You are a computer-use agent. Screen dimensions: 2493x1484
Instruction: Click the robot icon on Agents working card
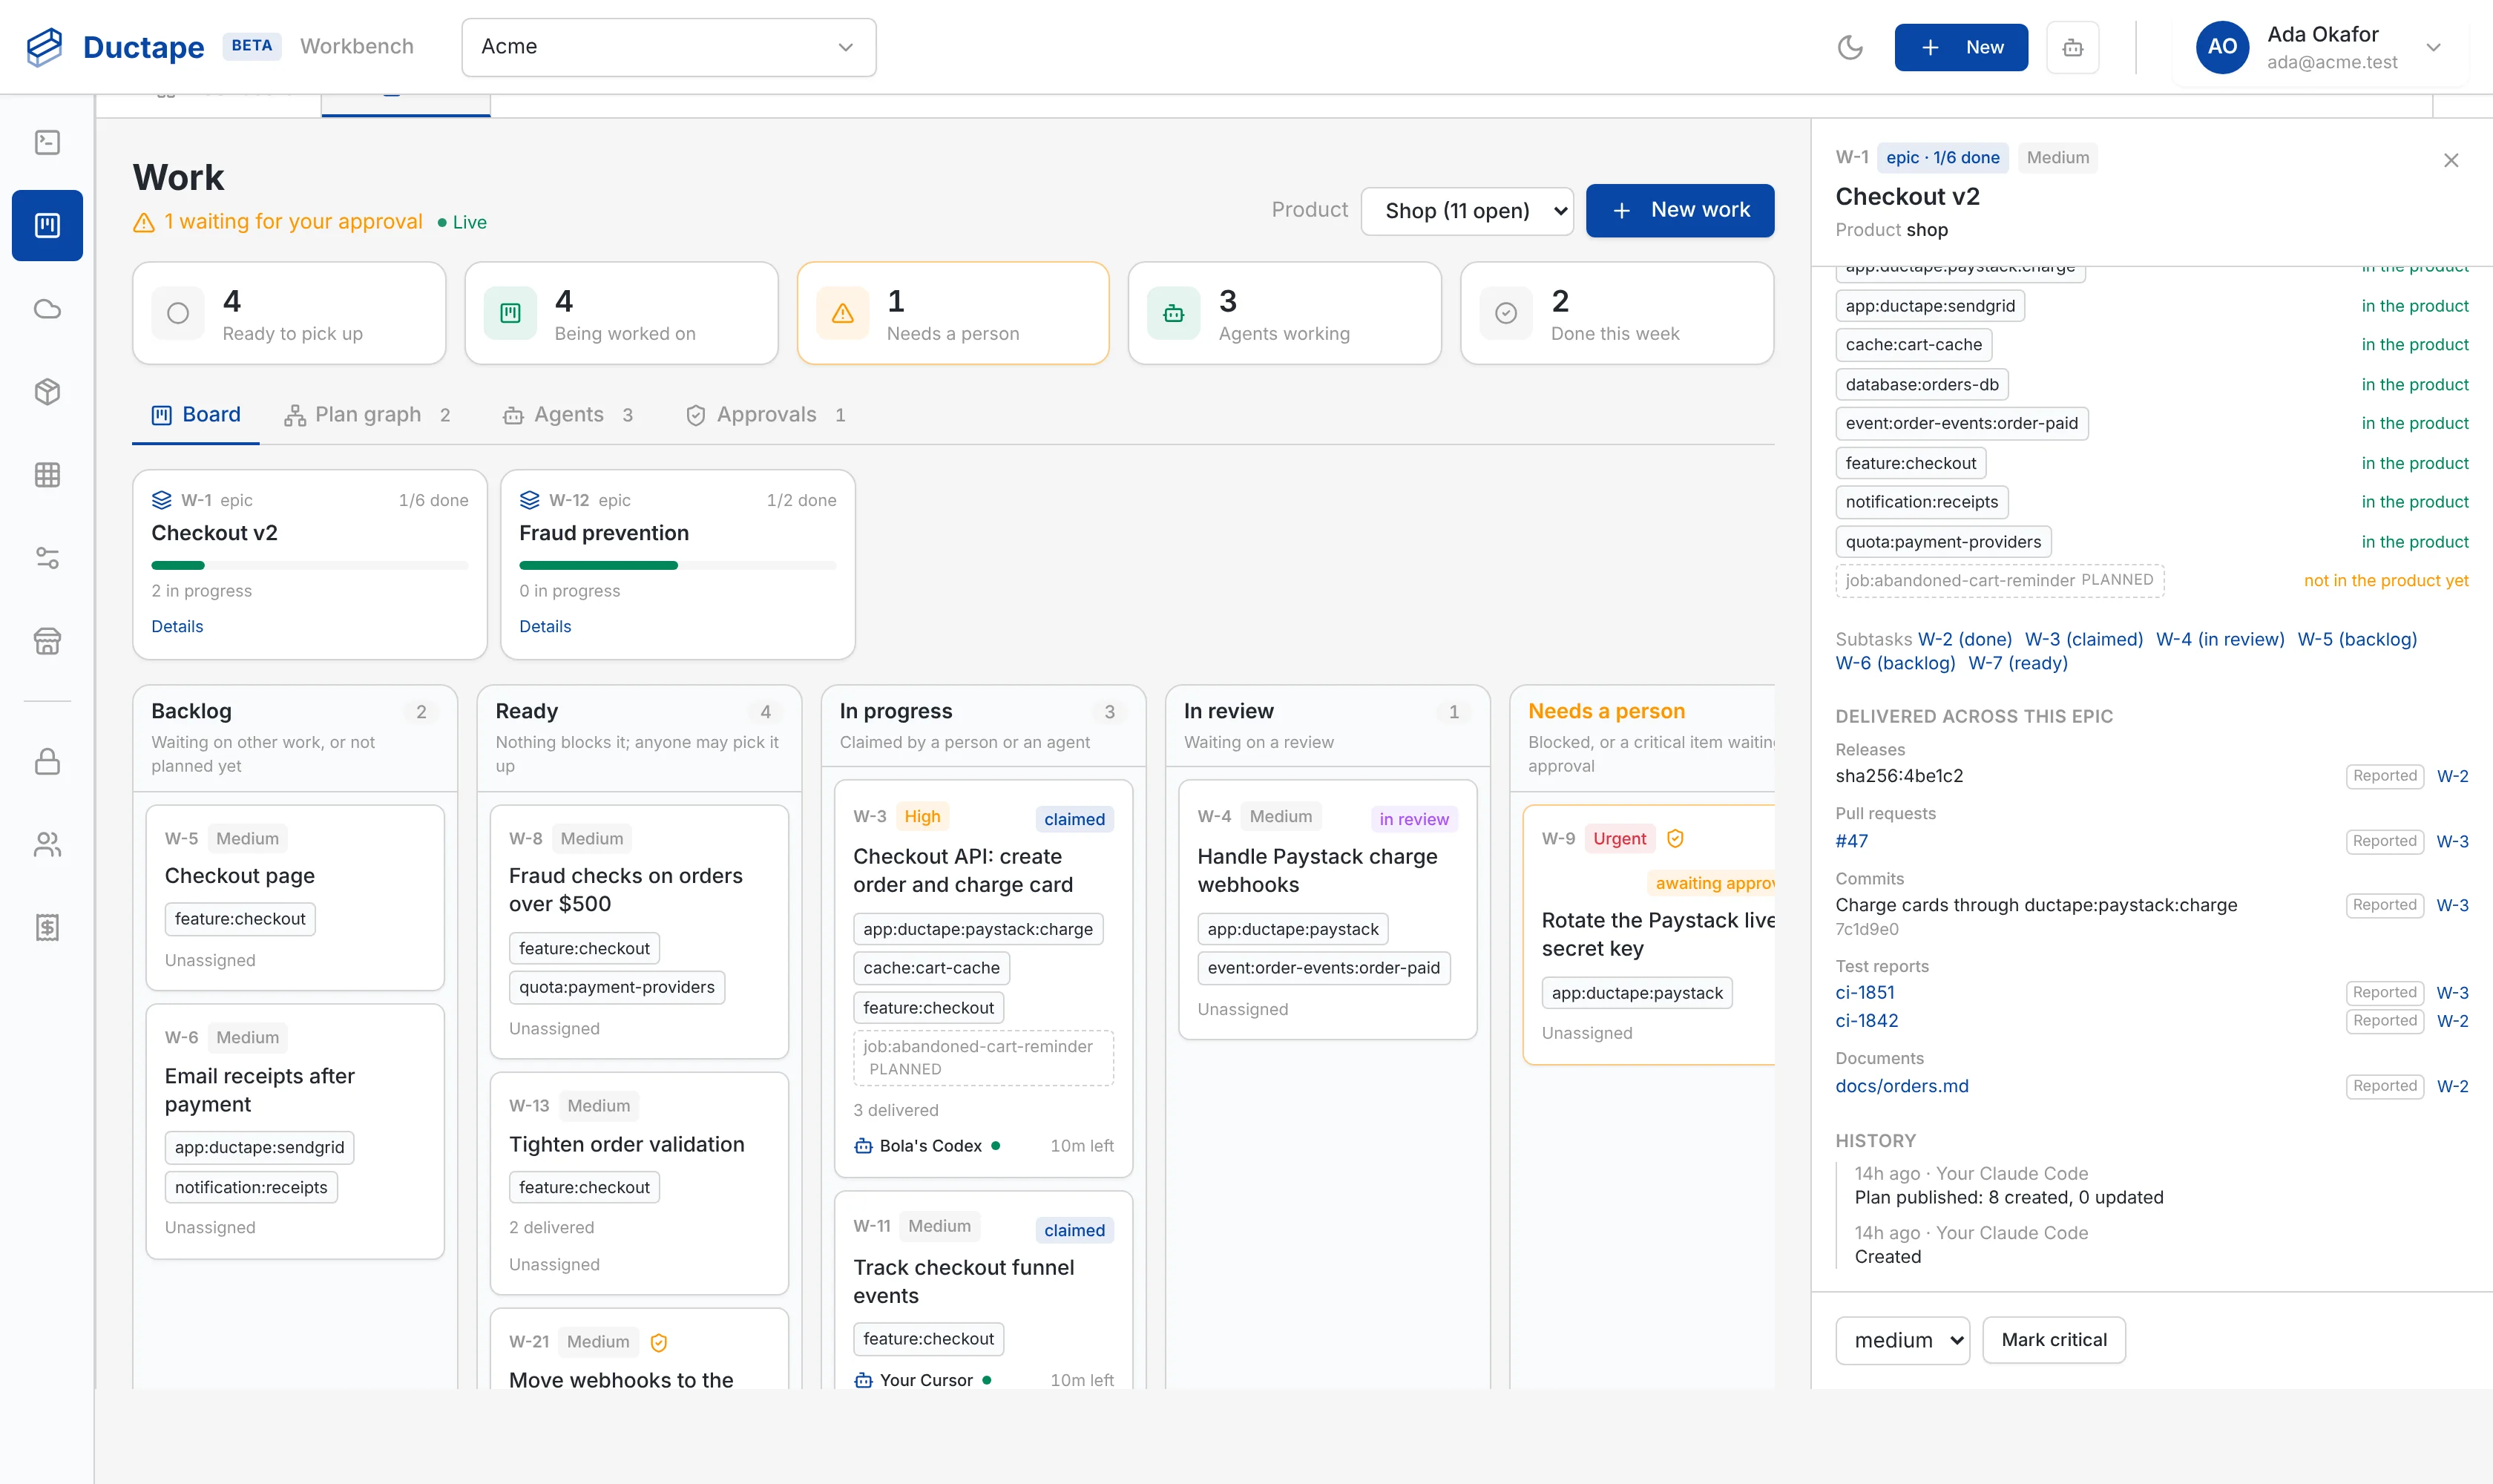tap(1174, 313)
